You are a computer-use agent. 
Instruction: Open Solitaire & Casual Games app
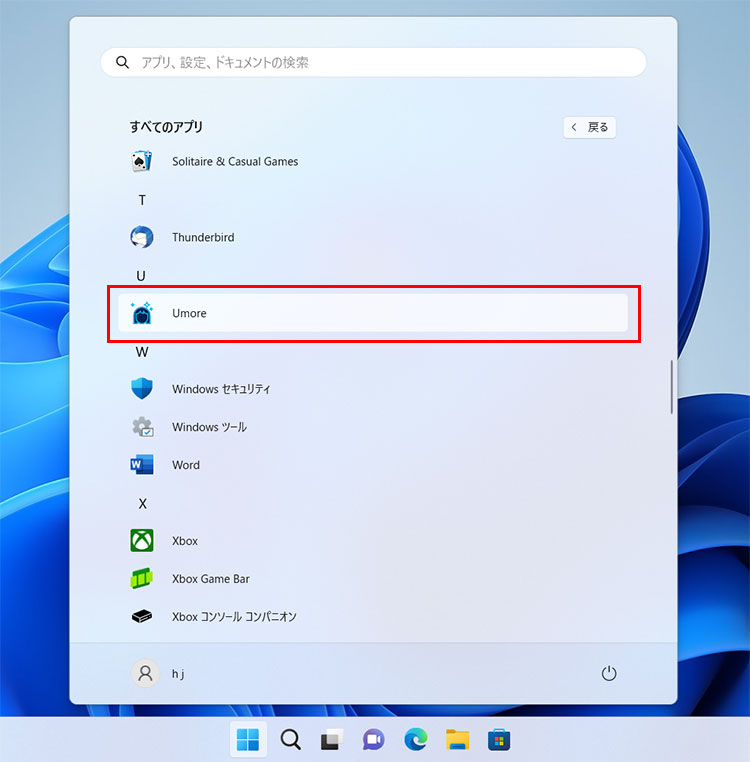pos(234,161)
